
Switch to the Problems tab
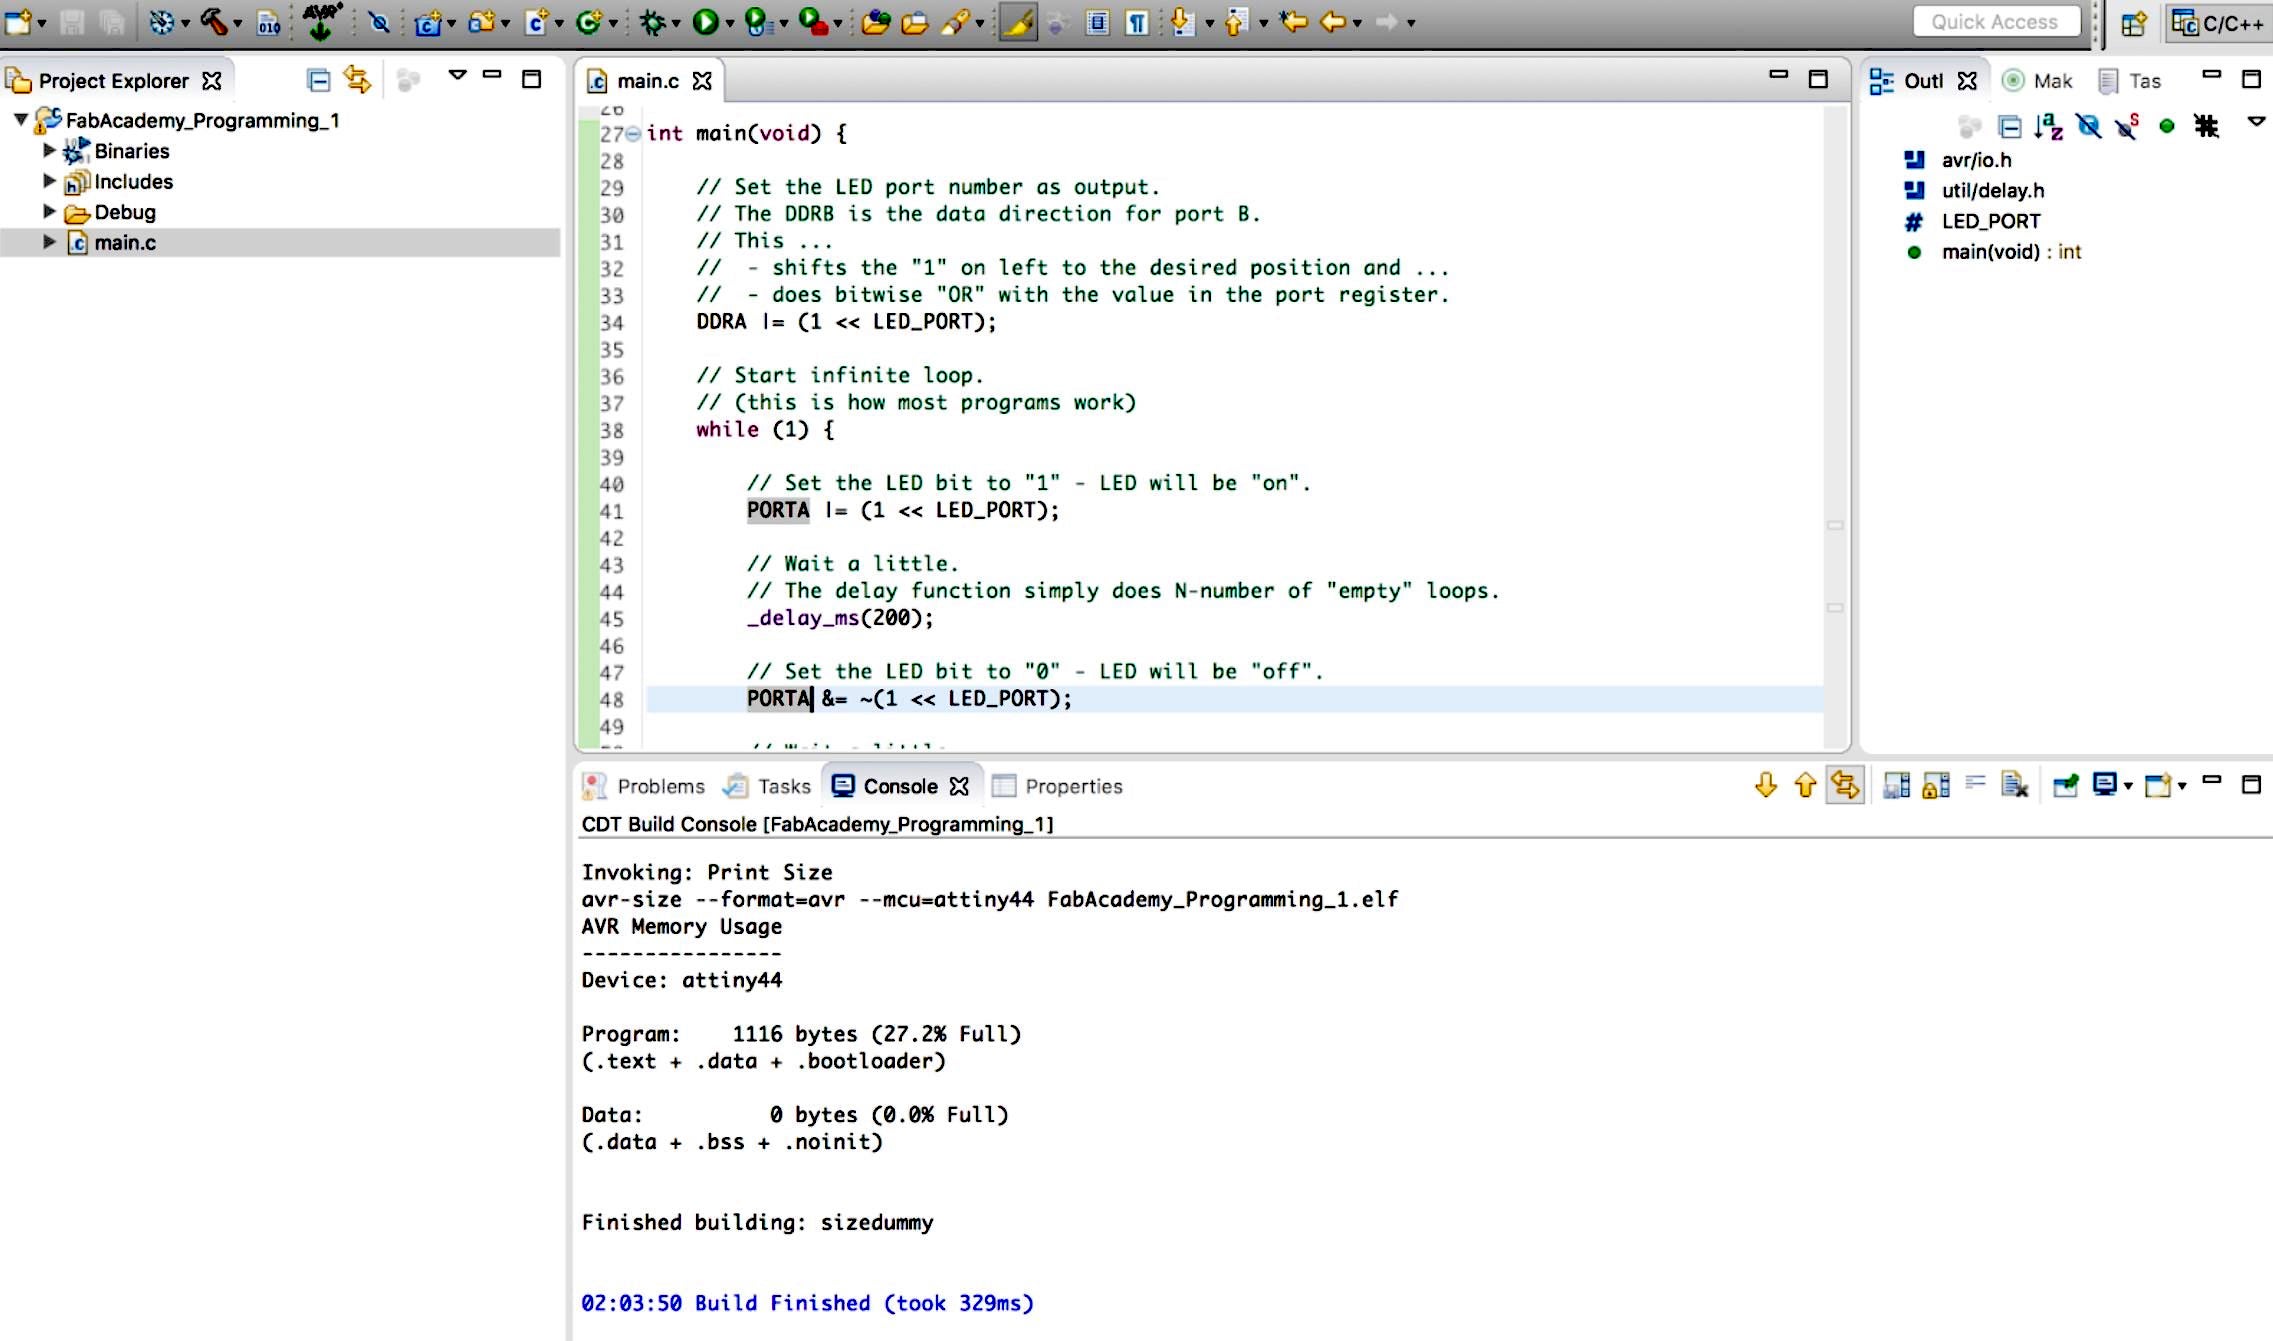659,787
